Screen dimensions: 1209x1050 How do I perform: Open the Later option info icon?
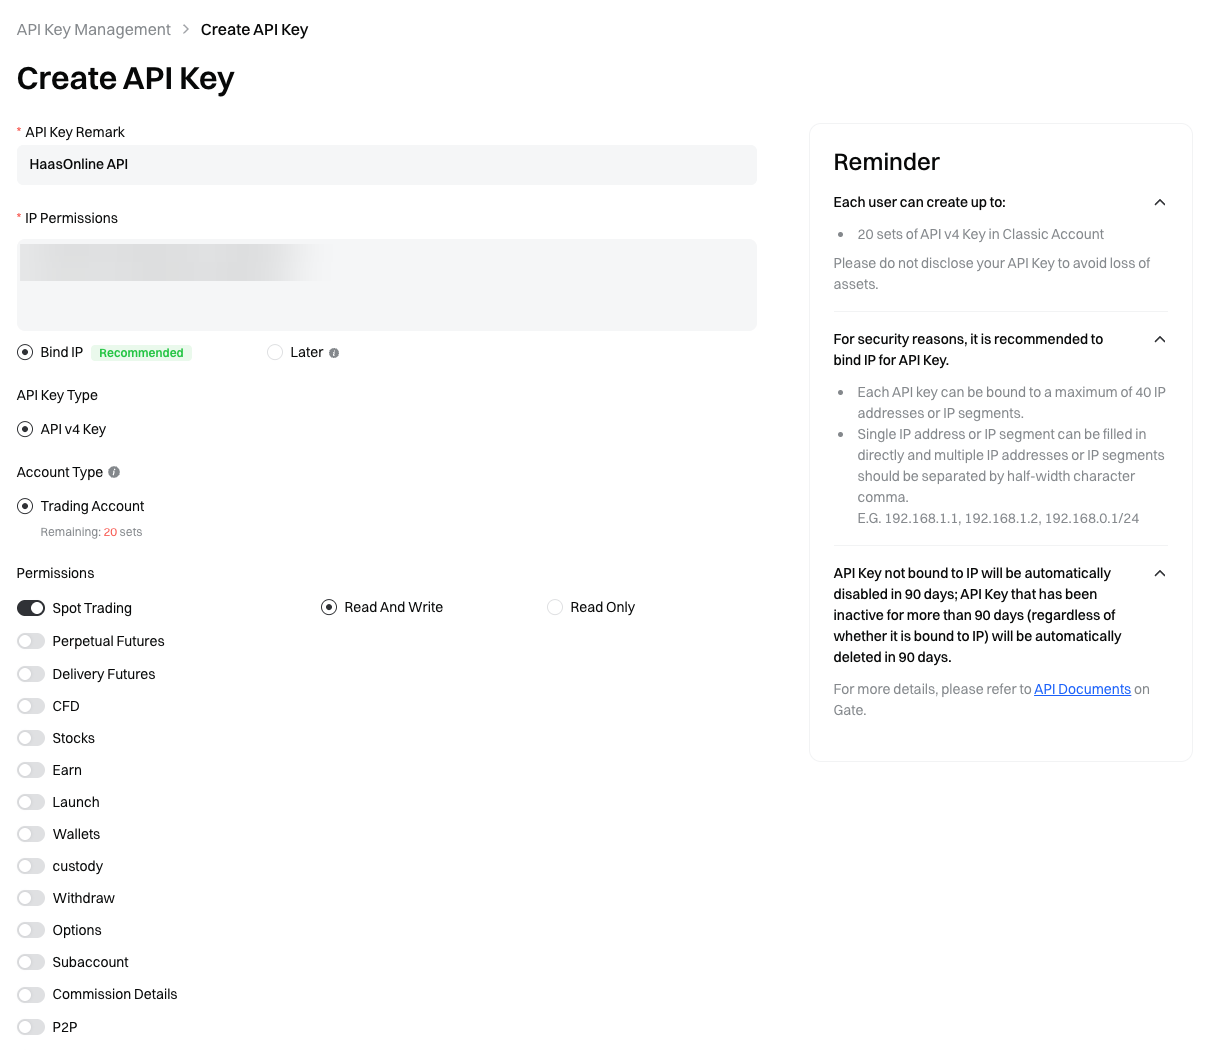coord(334,353)
